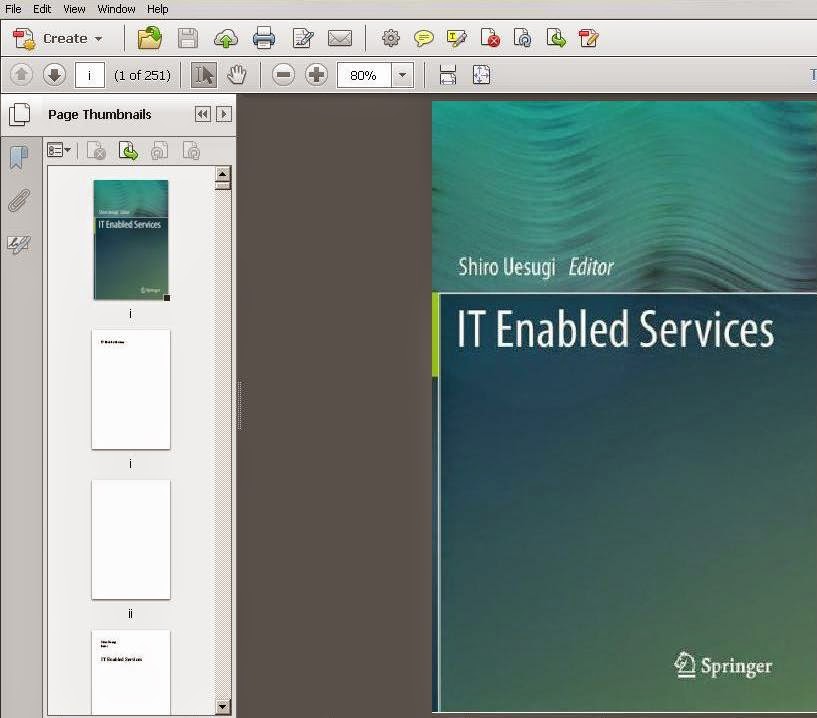
Task: Click the Fit one full page icon
Action: [481, 75]
